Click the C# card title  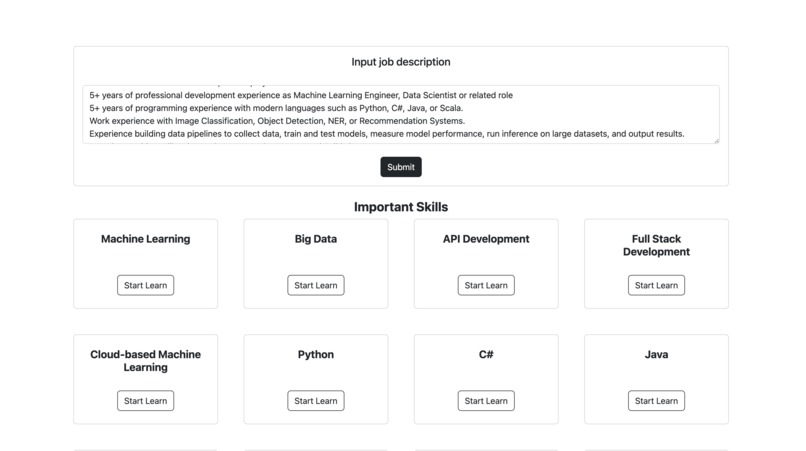tap(486, 354)
